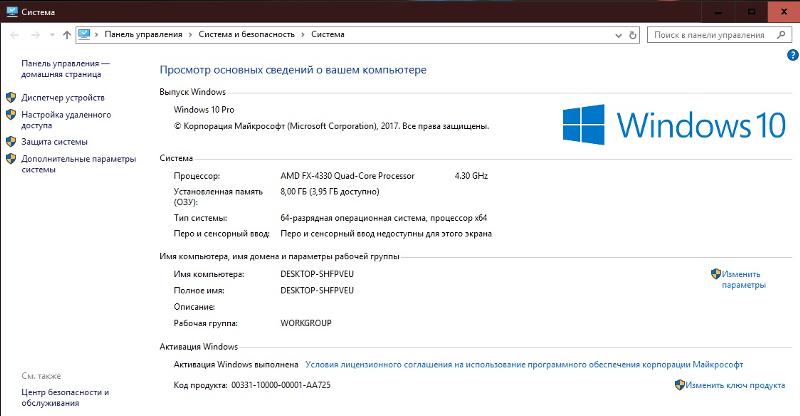The width and height of the screenshot is (800, 416).
Task: Click Изменить параметры link
Action: coord(743,279)
